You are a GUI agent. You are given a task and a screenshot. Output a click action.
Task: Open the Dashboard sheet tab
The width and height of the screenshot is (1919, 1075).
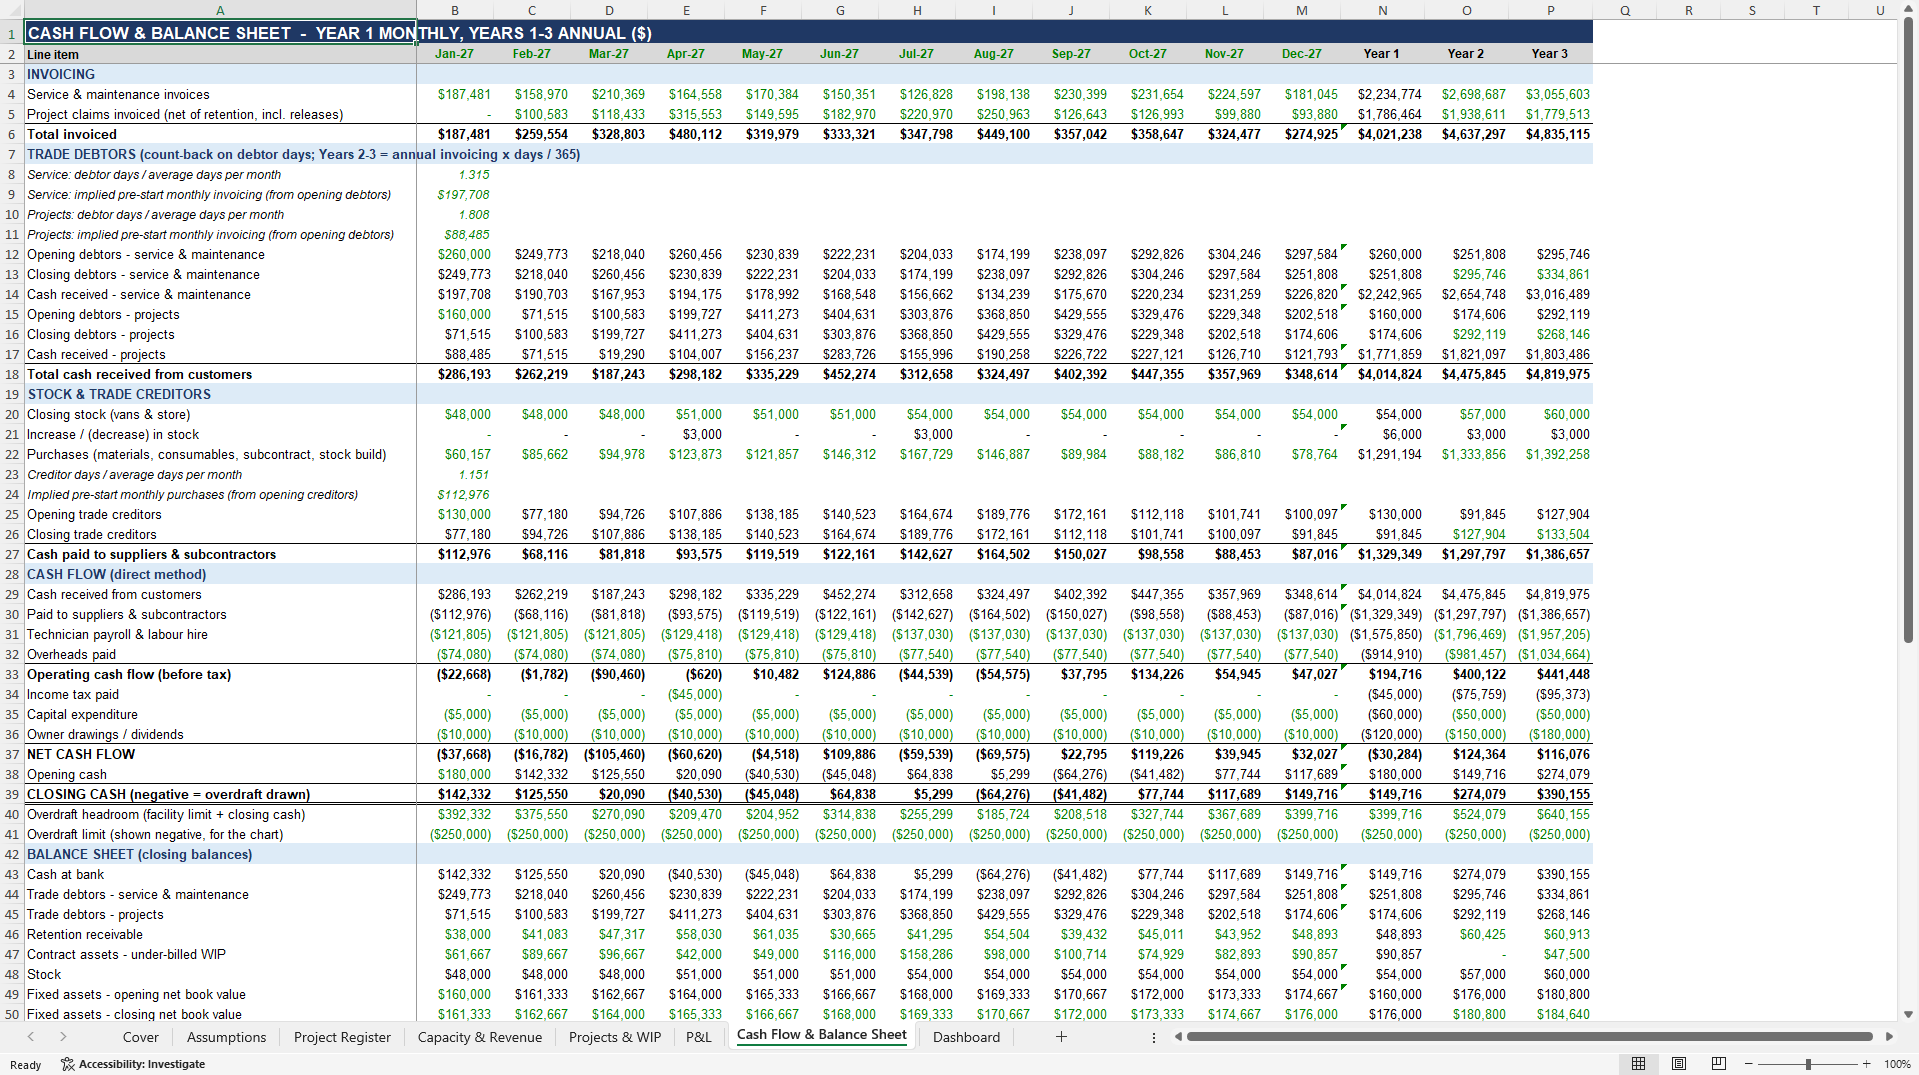click(x=966, y=1037)
